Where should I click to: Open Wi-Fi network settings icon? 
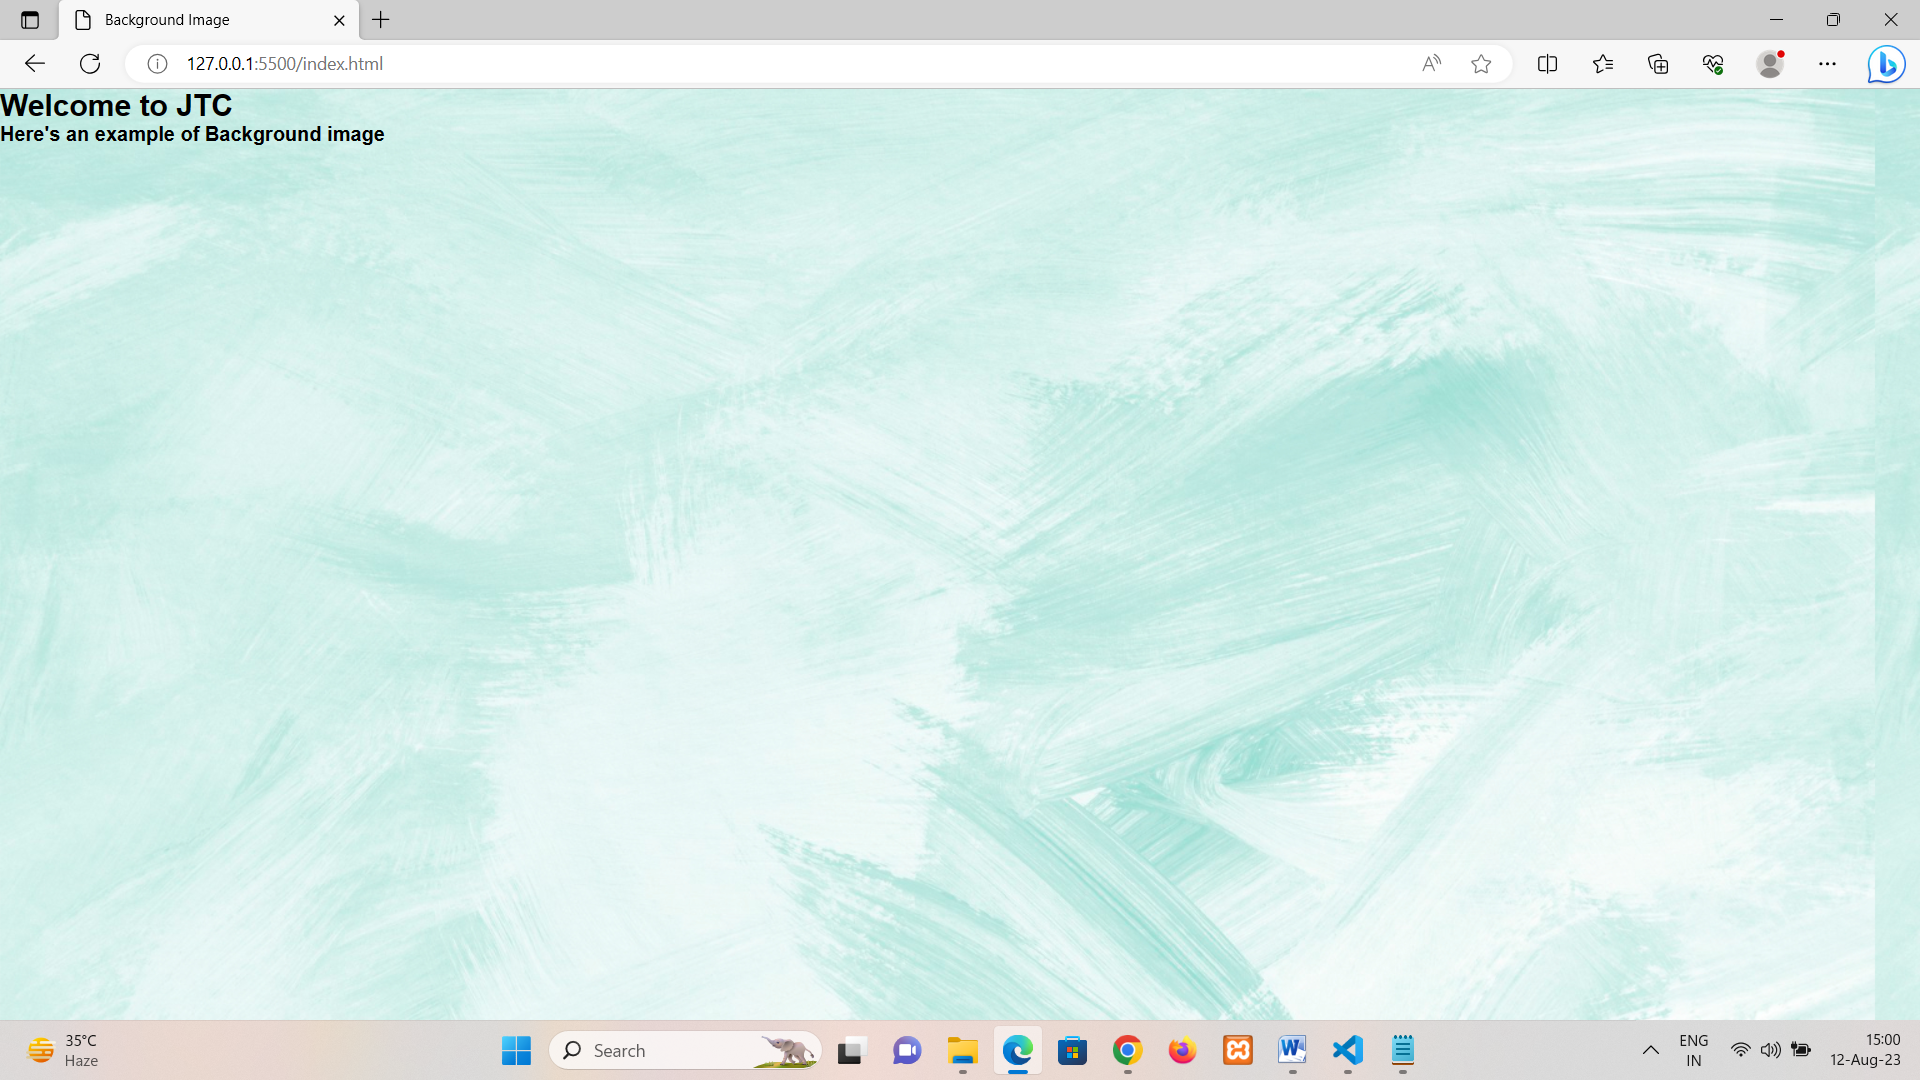[1741, 1051]
